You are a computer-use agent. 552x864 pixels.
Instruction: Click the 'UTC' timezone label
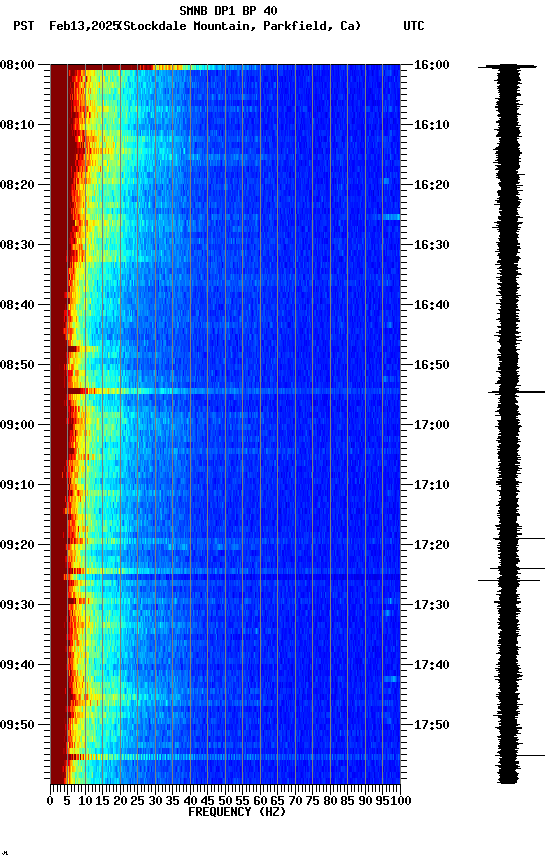click(x=414, y=26)
